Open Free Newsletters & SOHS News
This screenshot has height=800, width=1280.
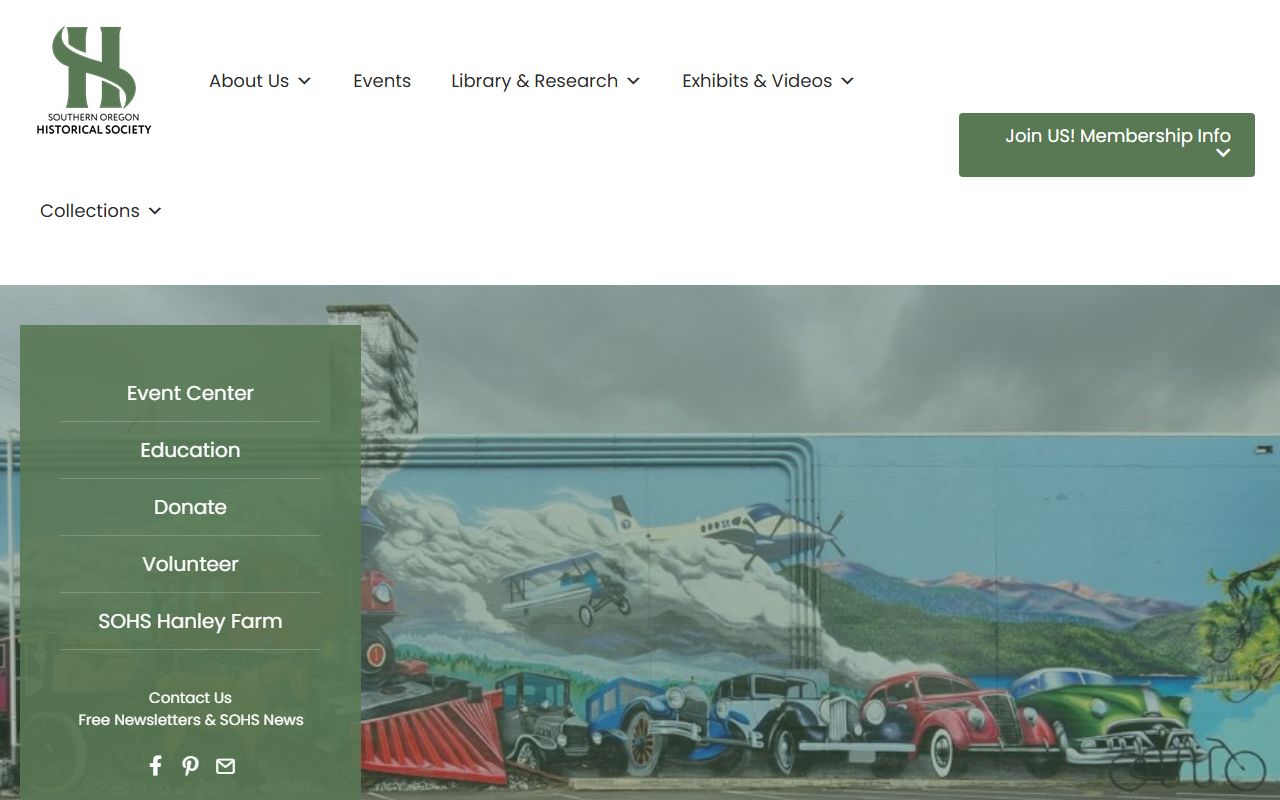click(191, 720)
